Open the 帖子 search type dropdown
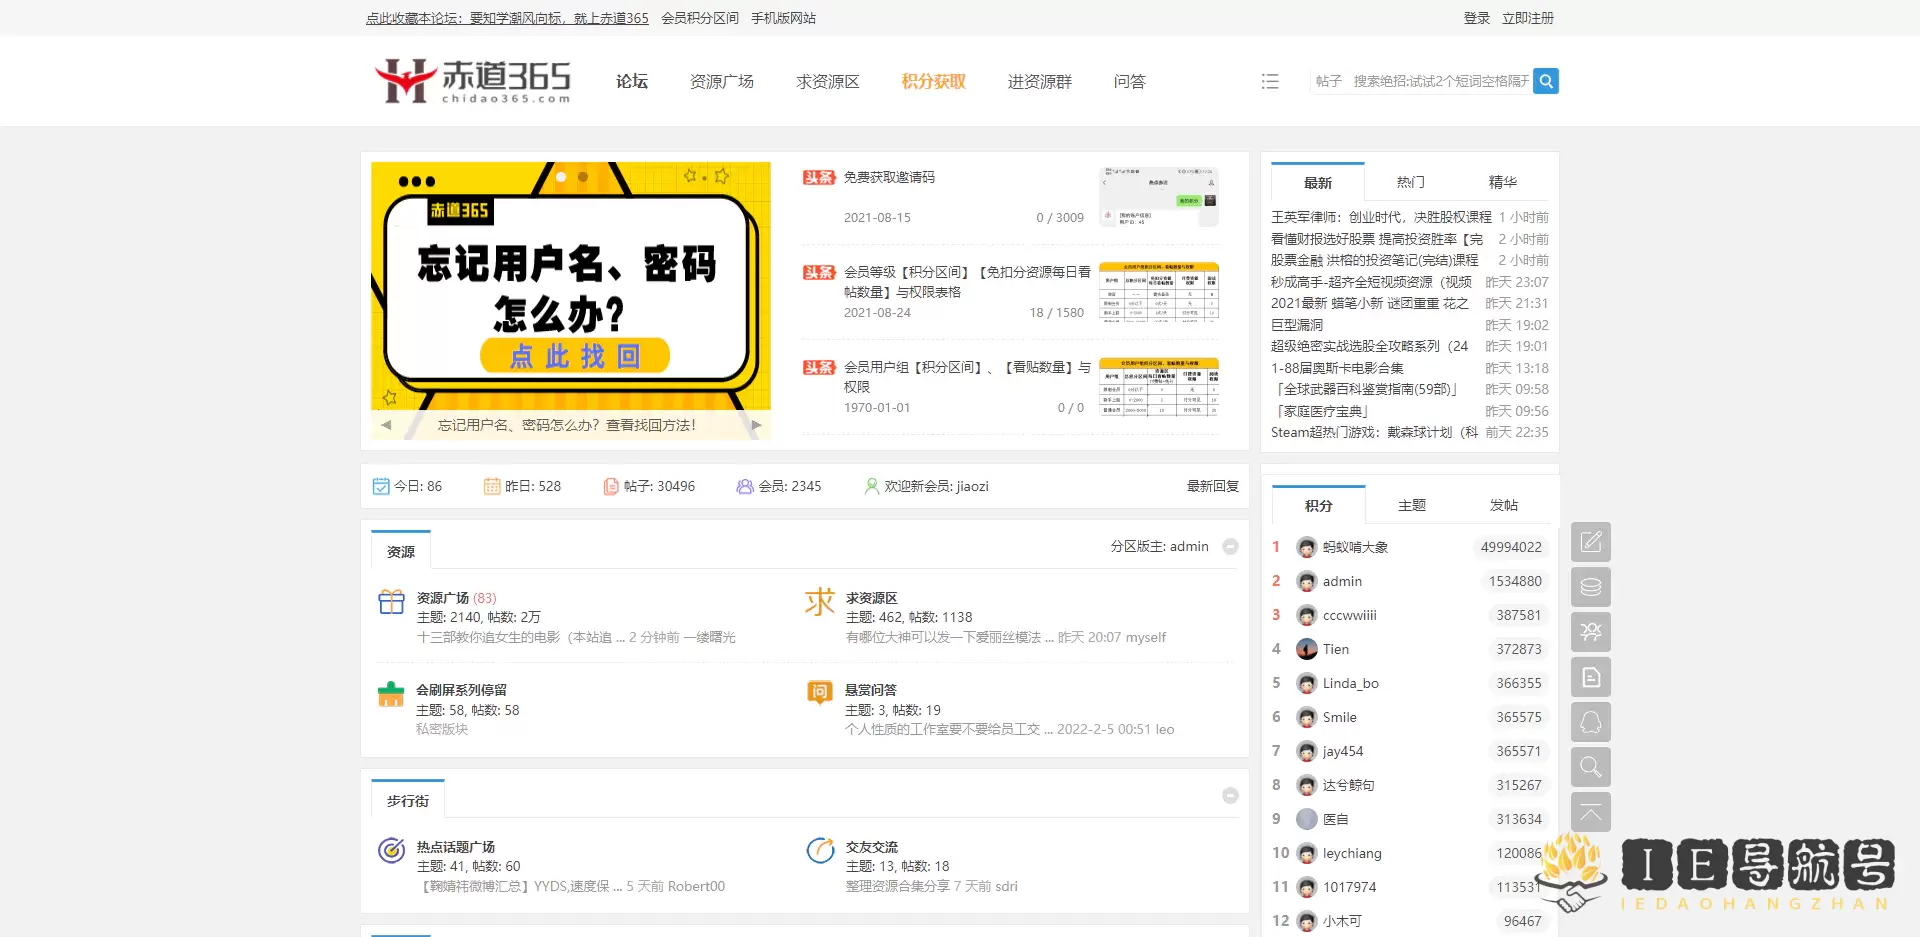This screenshot has height=937, width=1920. click(1328, 81)
